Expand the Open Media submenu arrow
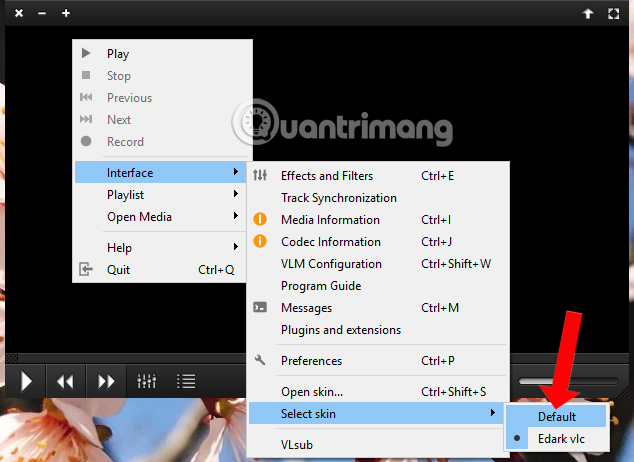Image resolution: width=634 pixels, height=462 pixels. [235, 216]
